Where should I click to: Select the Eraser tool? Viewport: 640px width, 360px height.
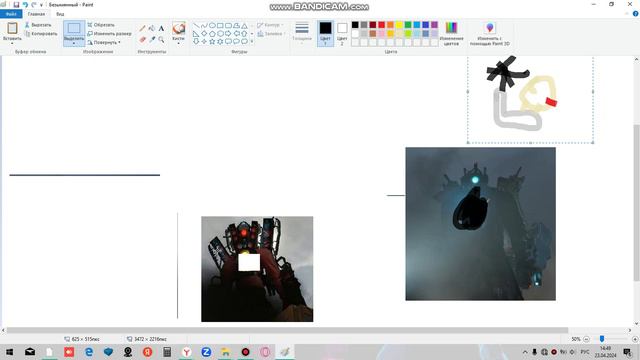point(142,40)
